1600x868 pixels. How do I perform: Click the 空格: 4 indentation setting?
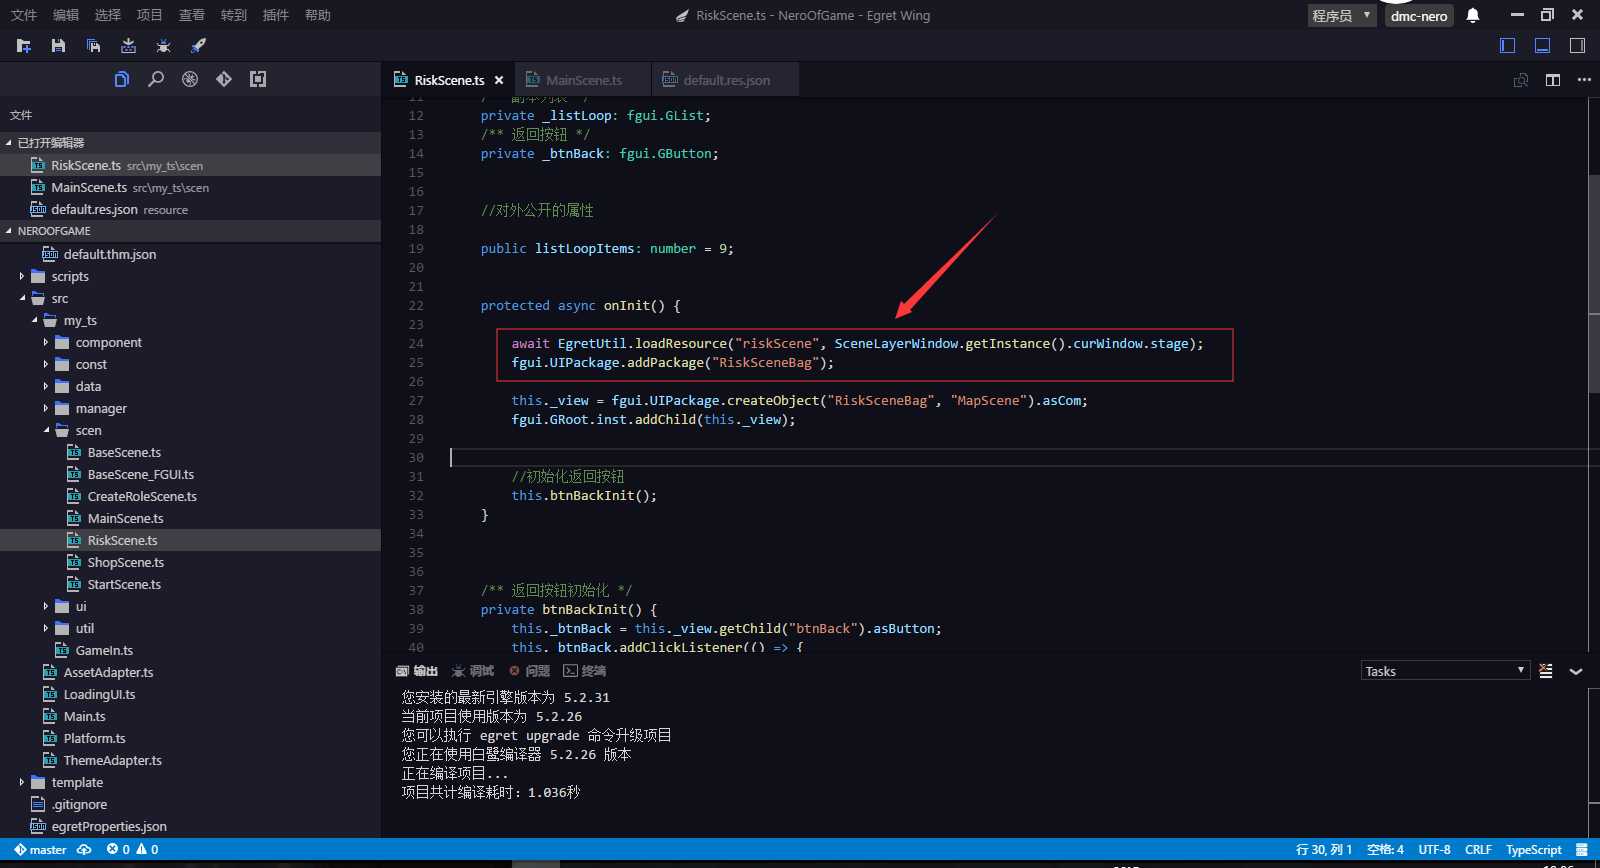(x=1385, y=850)
